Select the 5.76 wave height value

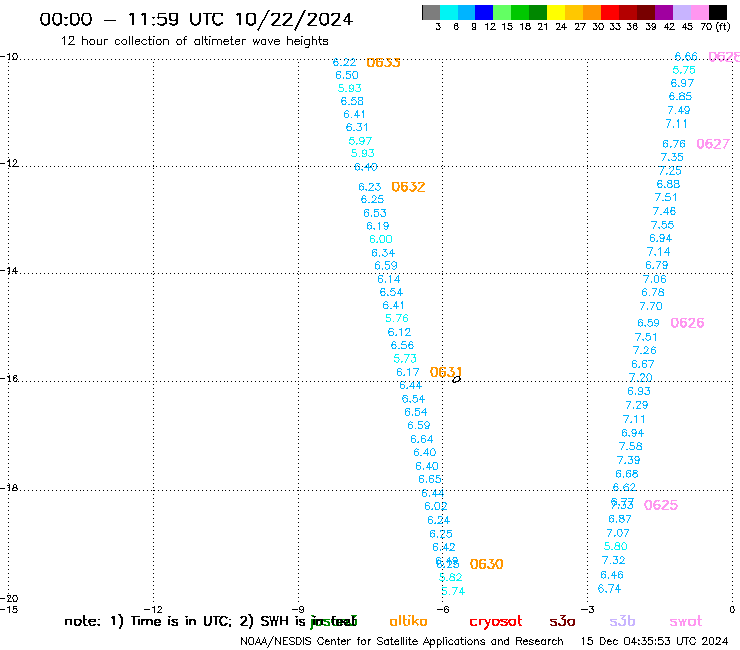click(396, 318)
